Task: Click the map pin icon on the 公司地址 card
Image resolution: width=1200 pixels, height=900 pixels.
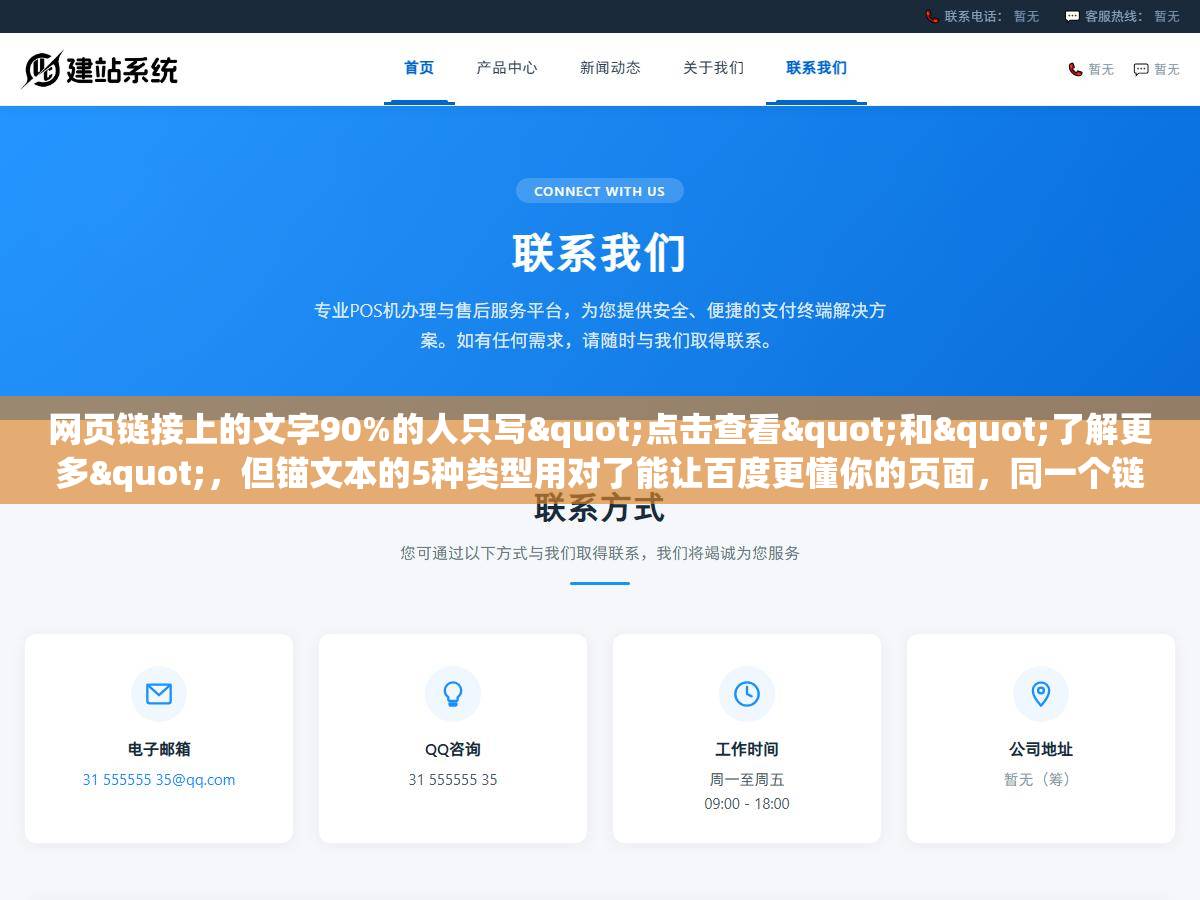Action: [1041, 694]
